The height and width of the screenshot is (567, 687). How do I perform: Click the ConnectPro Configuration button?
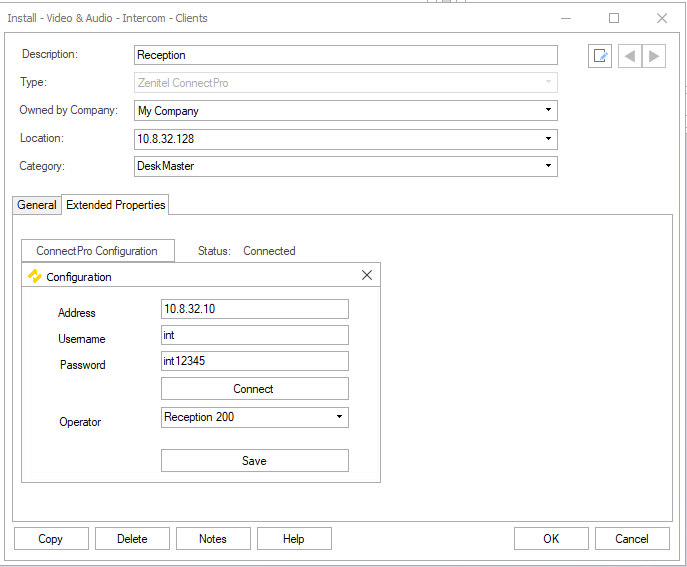[97, 251]
